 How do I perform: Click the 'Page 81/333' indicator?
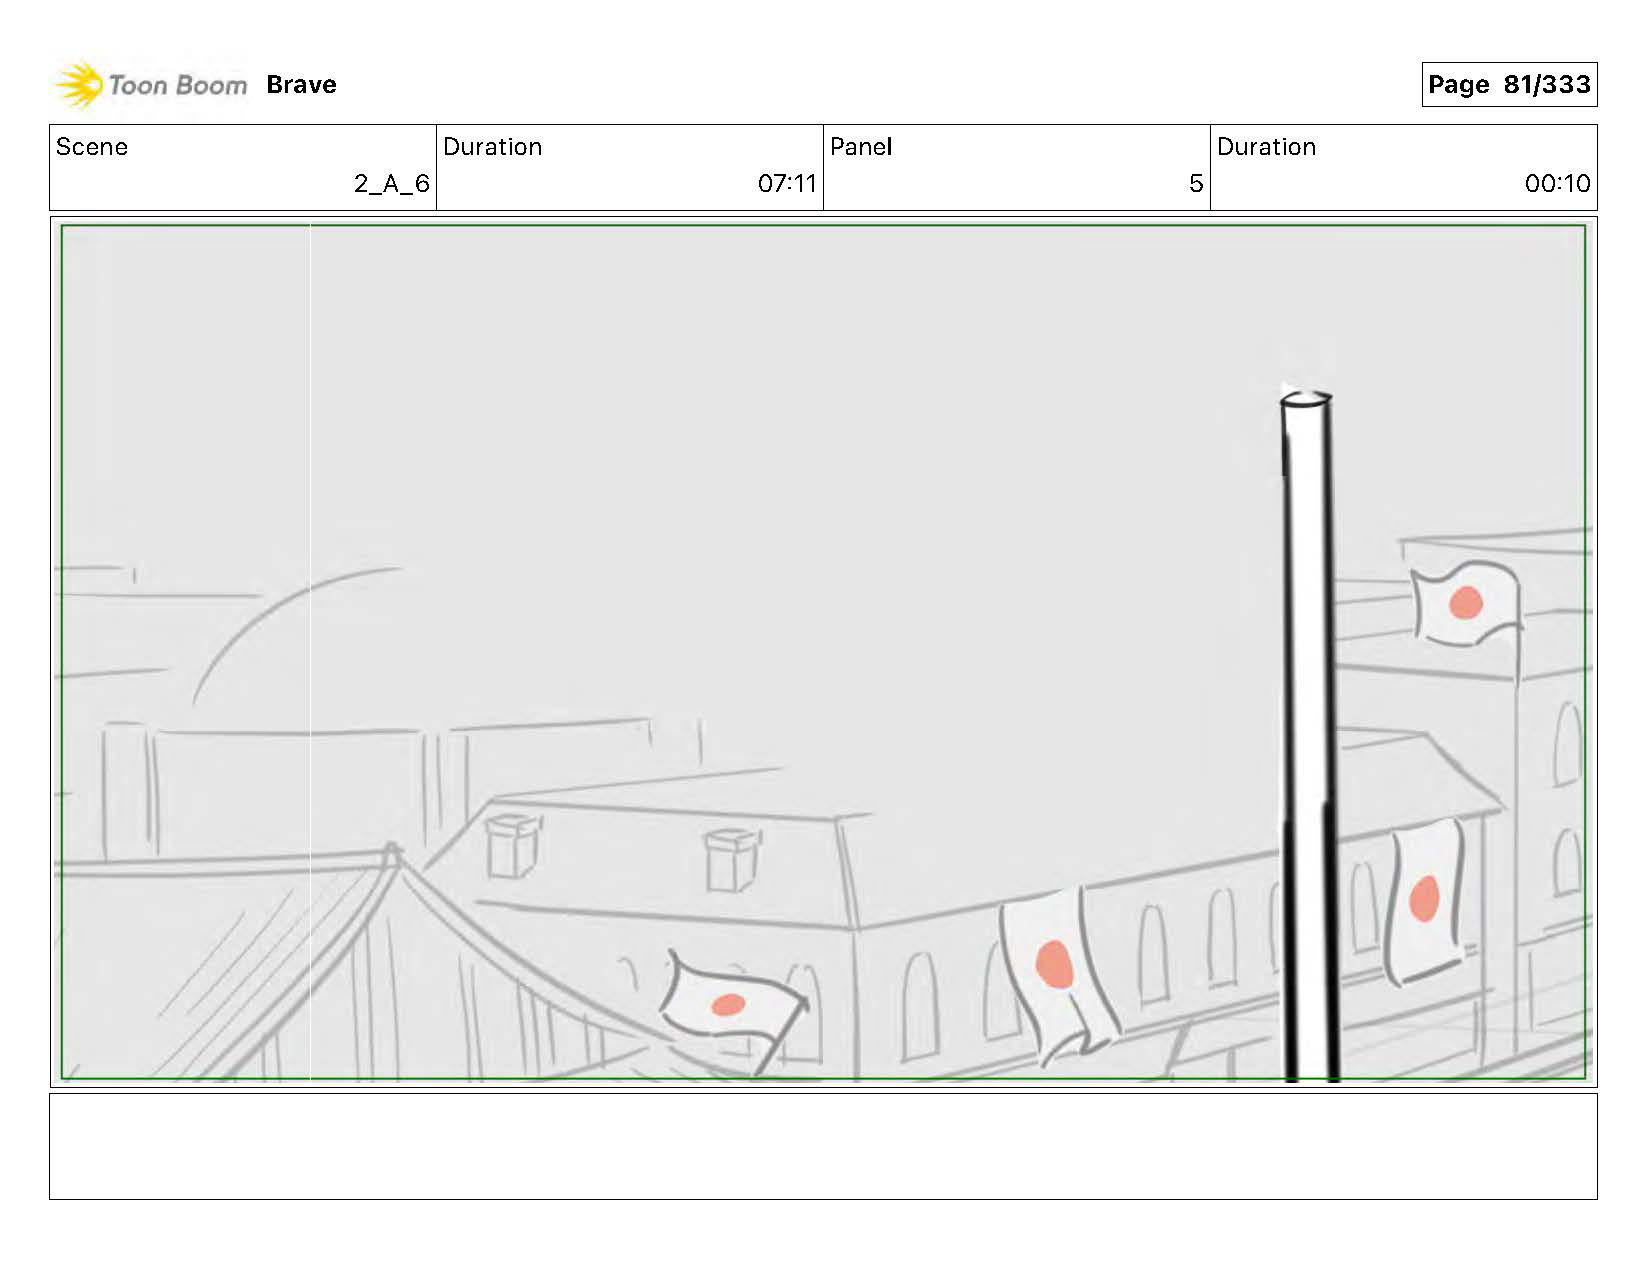pos(1509,85)
